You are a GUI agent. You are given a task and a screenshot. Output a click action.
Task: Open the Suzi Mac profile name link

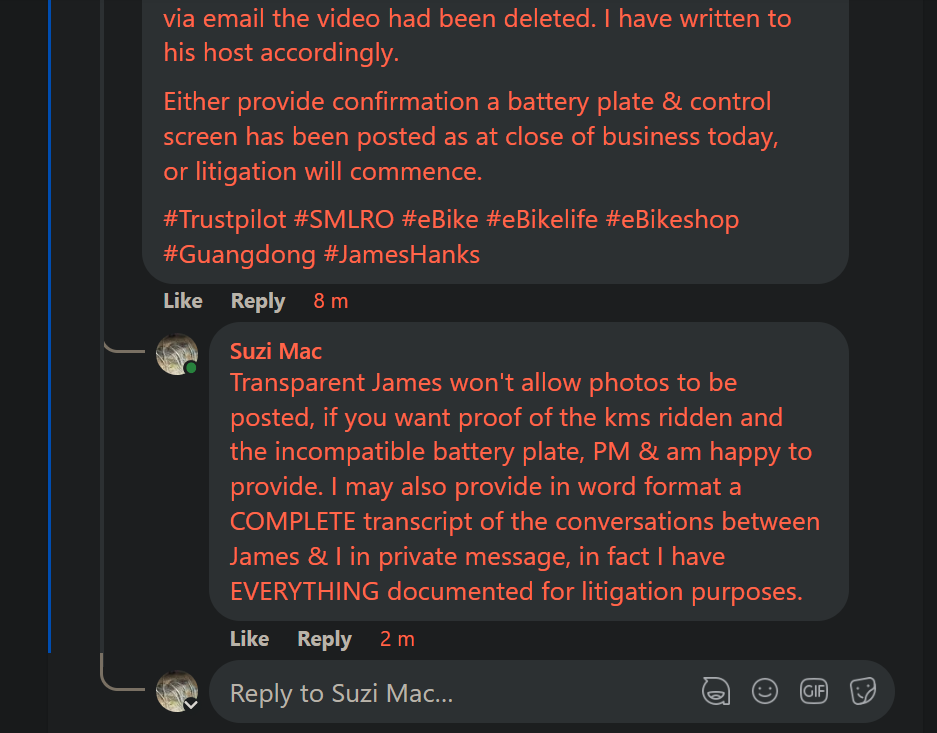[276, 351]
